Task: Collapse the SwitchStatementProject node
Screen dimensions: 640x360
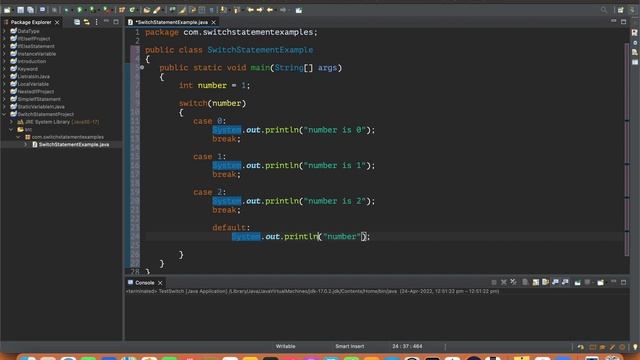Action: coord(4,114)
